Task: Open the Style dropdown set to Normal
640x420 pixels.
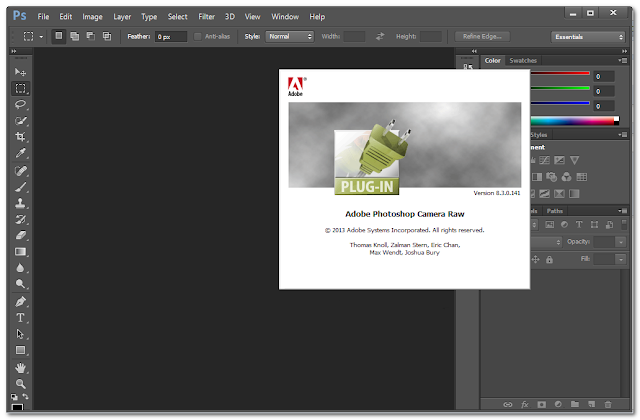Action: 289,36
